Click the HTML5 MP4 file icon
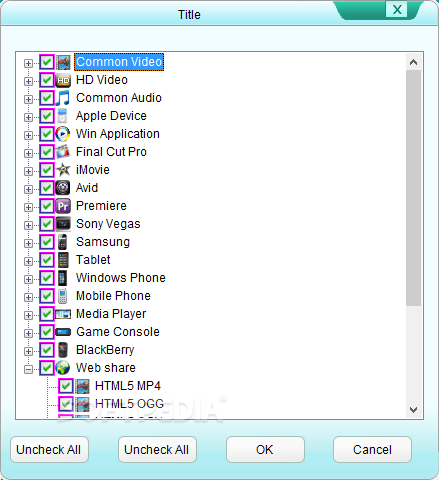The height and width of the screenshot is (480, 439). click(x=82, y=386)
